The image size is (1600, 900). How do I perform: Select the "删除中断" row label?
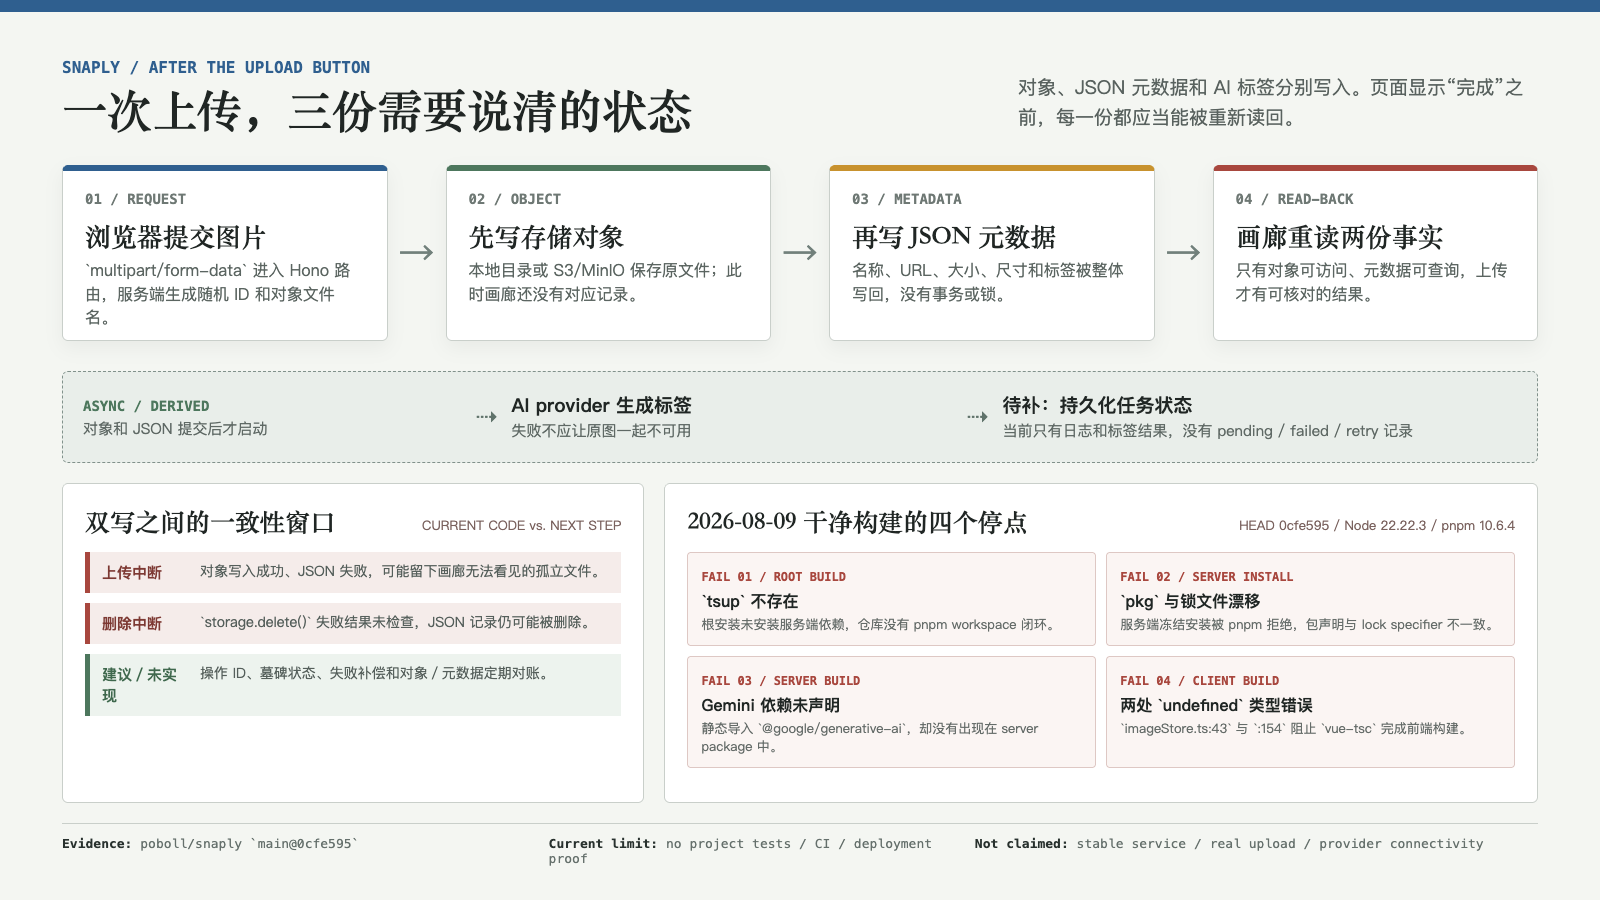pyautogui.click(x=132, y=624)
